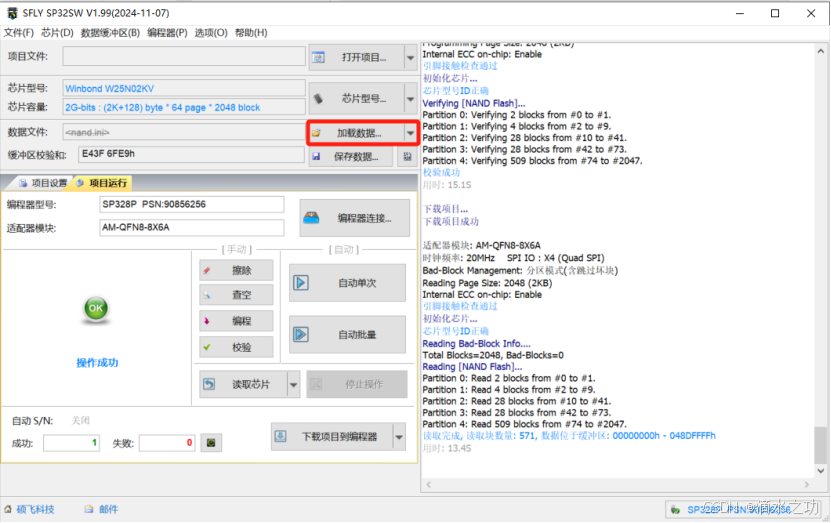Click the 查空 blank check button
Screen dimensions: 831x523
click(236, 295)
